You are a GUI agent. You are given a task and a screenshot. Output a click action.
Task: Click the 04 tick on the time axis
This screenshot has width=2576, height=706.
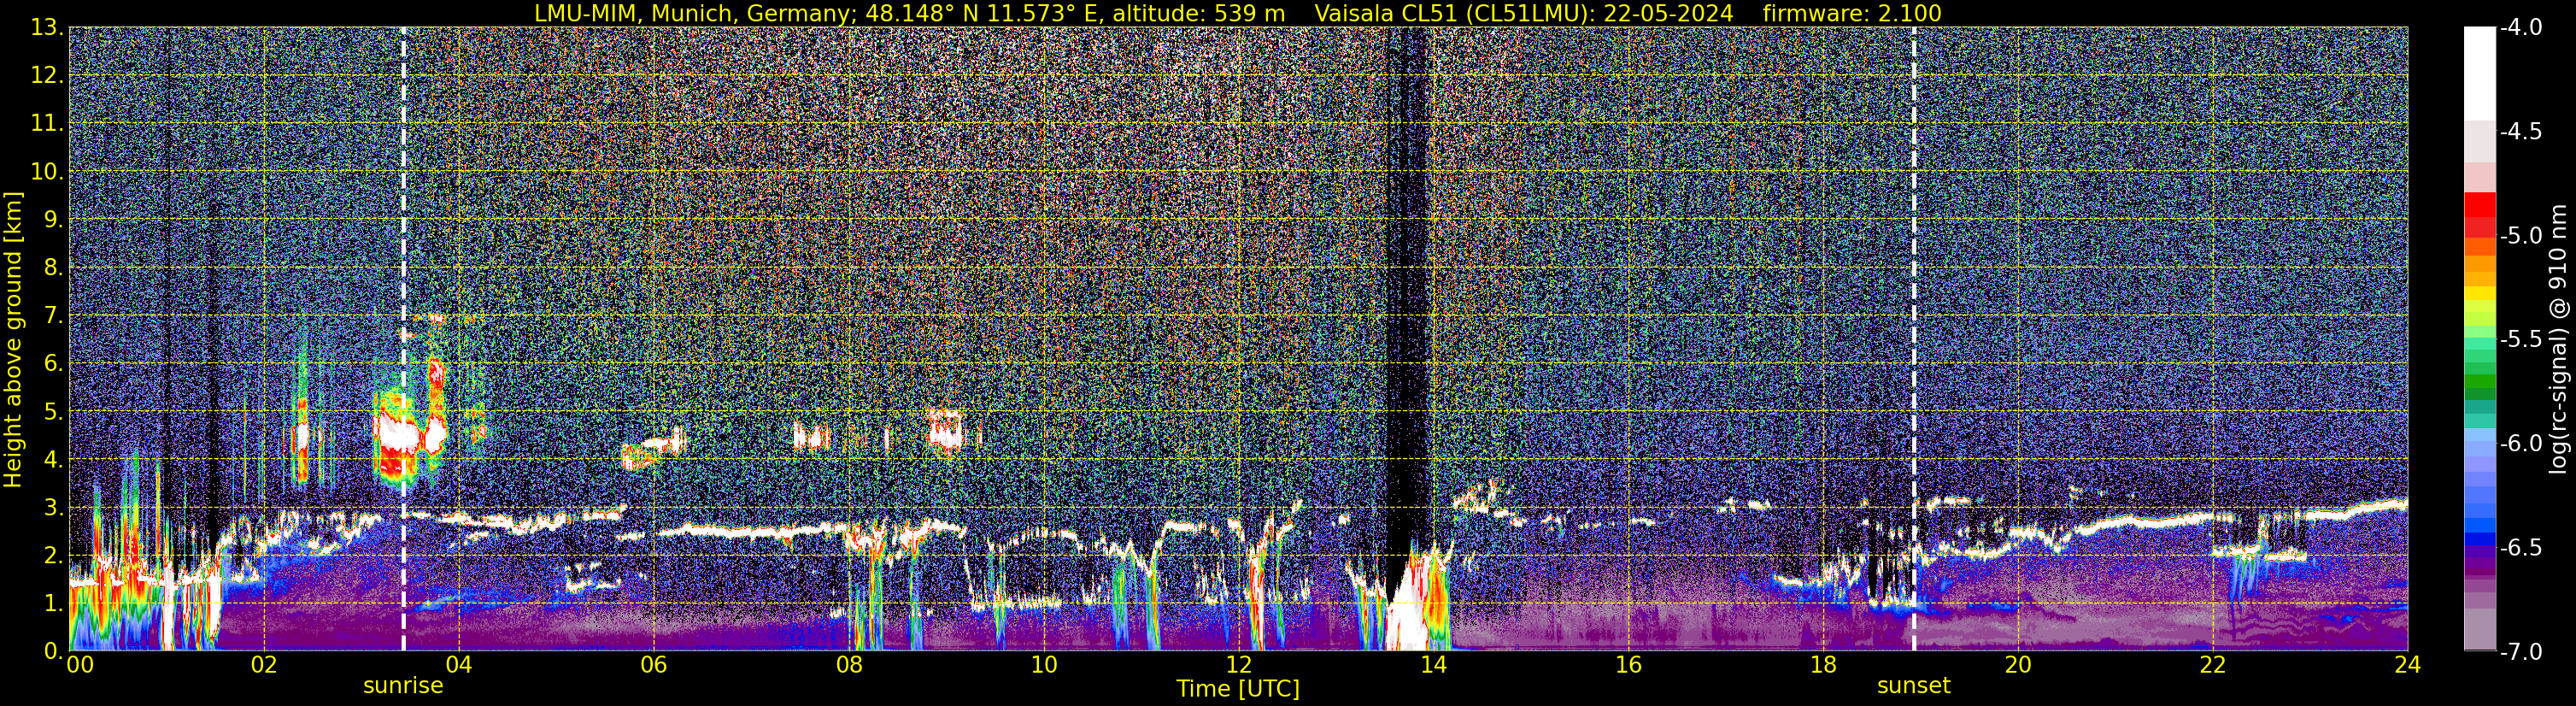(459, 665)
